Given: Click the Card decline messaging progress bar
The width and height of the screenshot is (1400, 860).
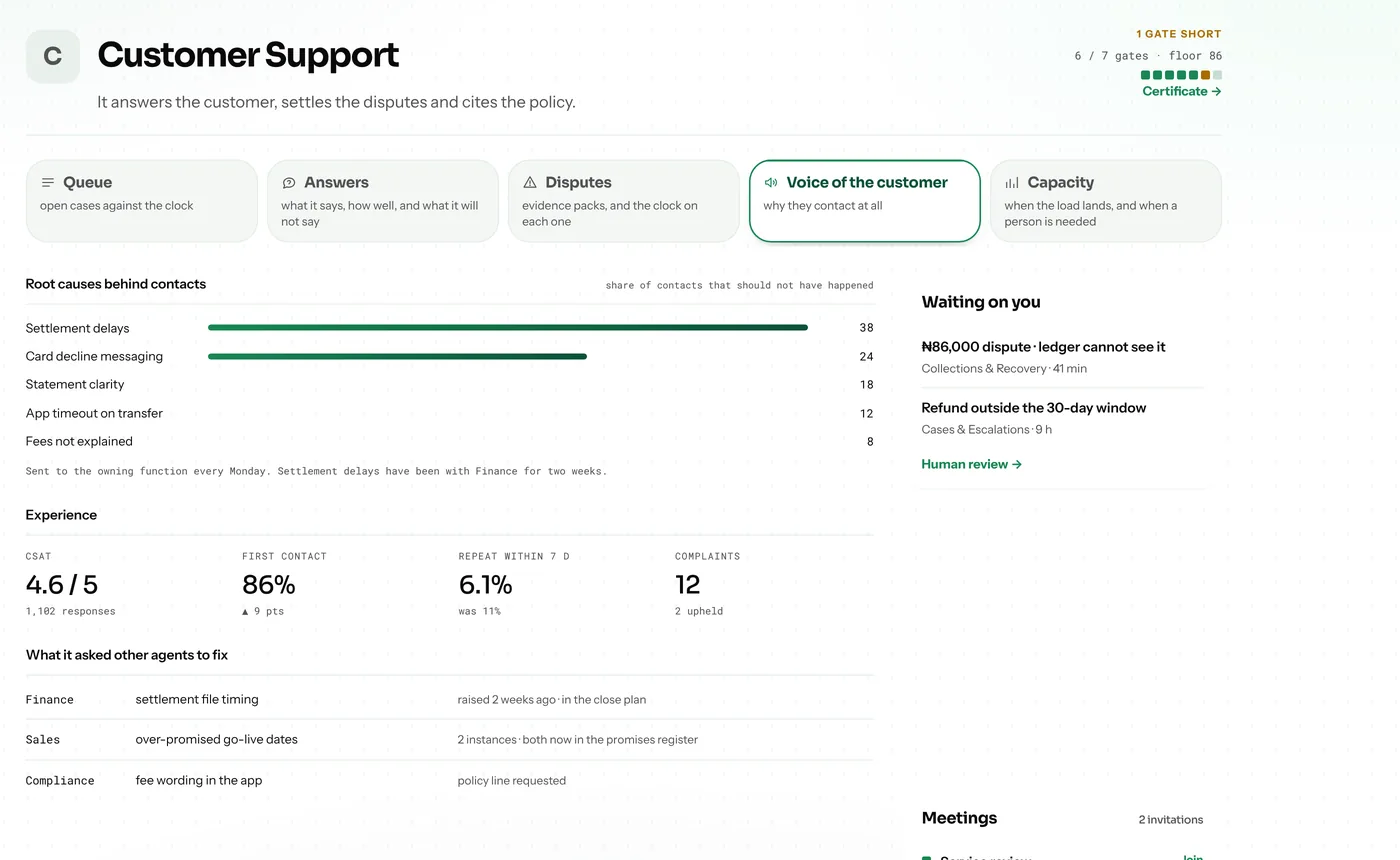Looking at the screenshot, I should pyautogui.click(x=397, y=356).
